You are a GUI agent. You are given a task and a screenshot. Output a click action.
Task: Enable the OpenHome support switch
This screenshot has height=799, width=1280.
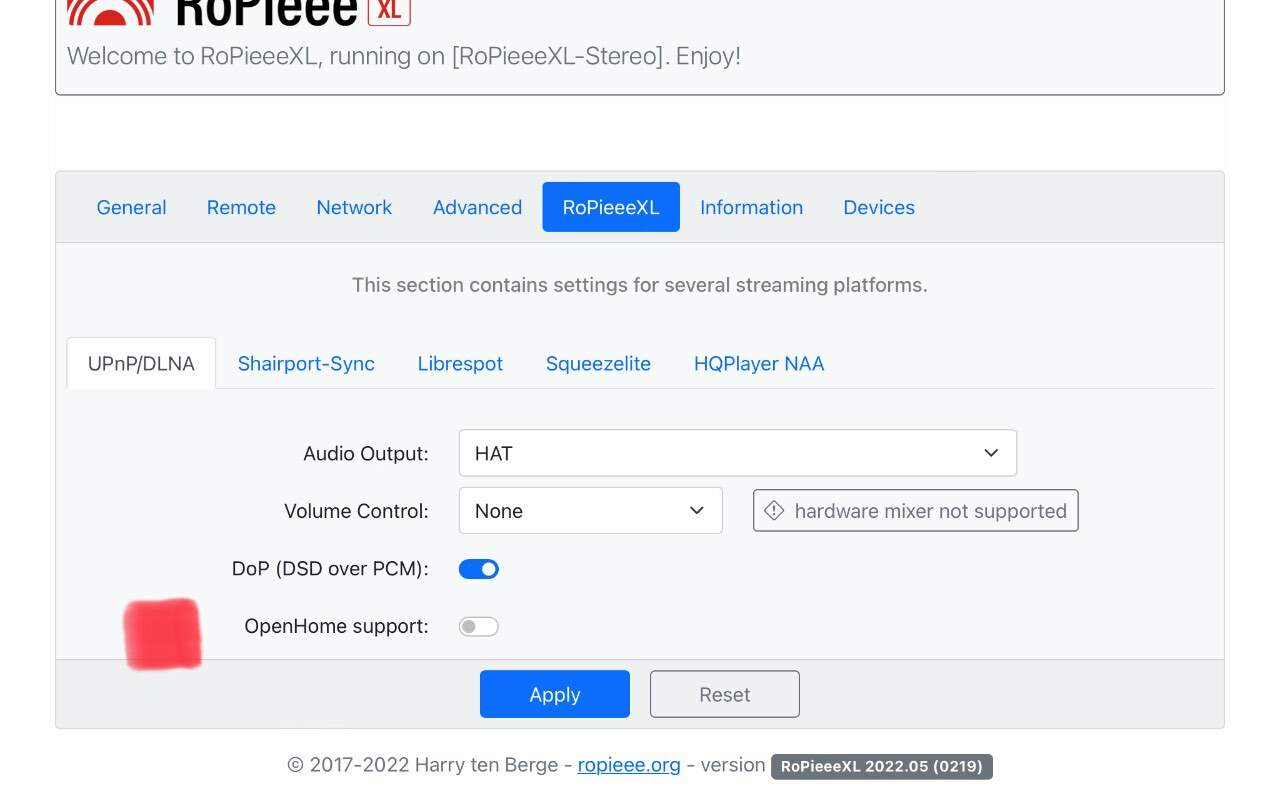[x=479, y=627]
